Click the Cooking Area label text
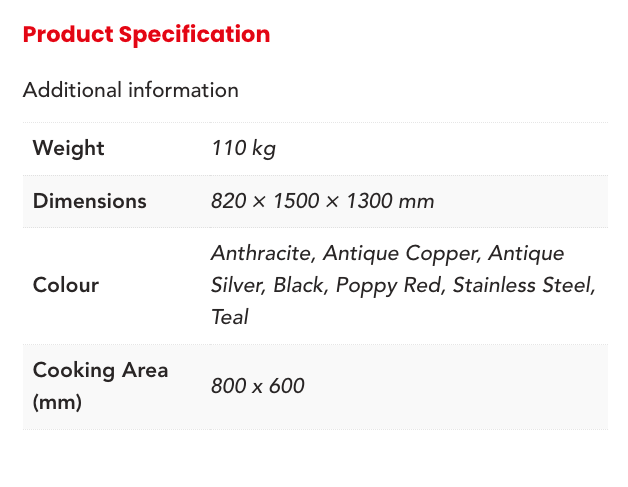Image resolution: width=628 pixels, height=487 pixels. 100,370
